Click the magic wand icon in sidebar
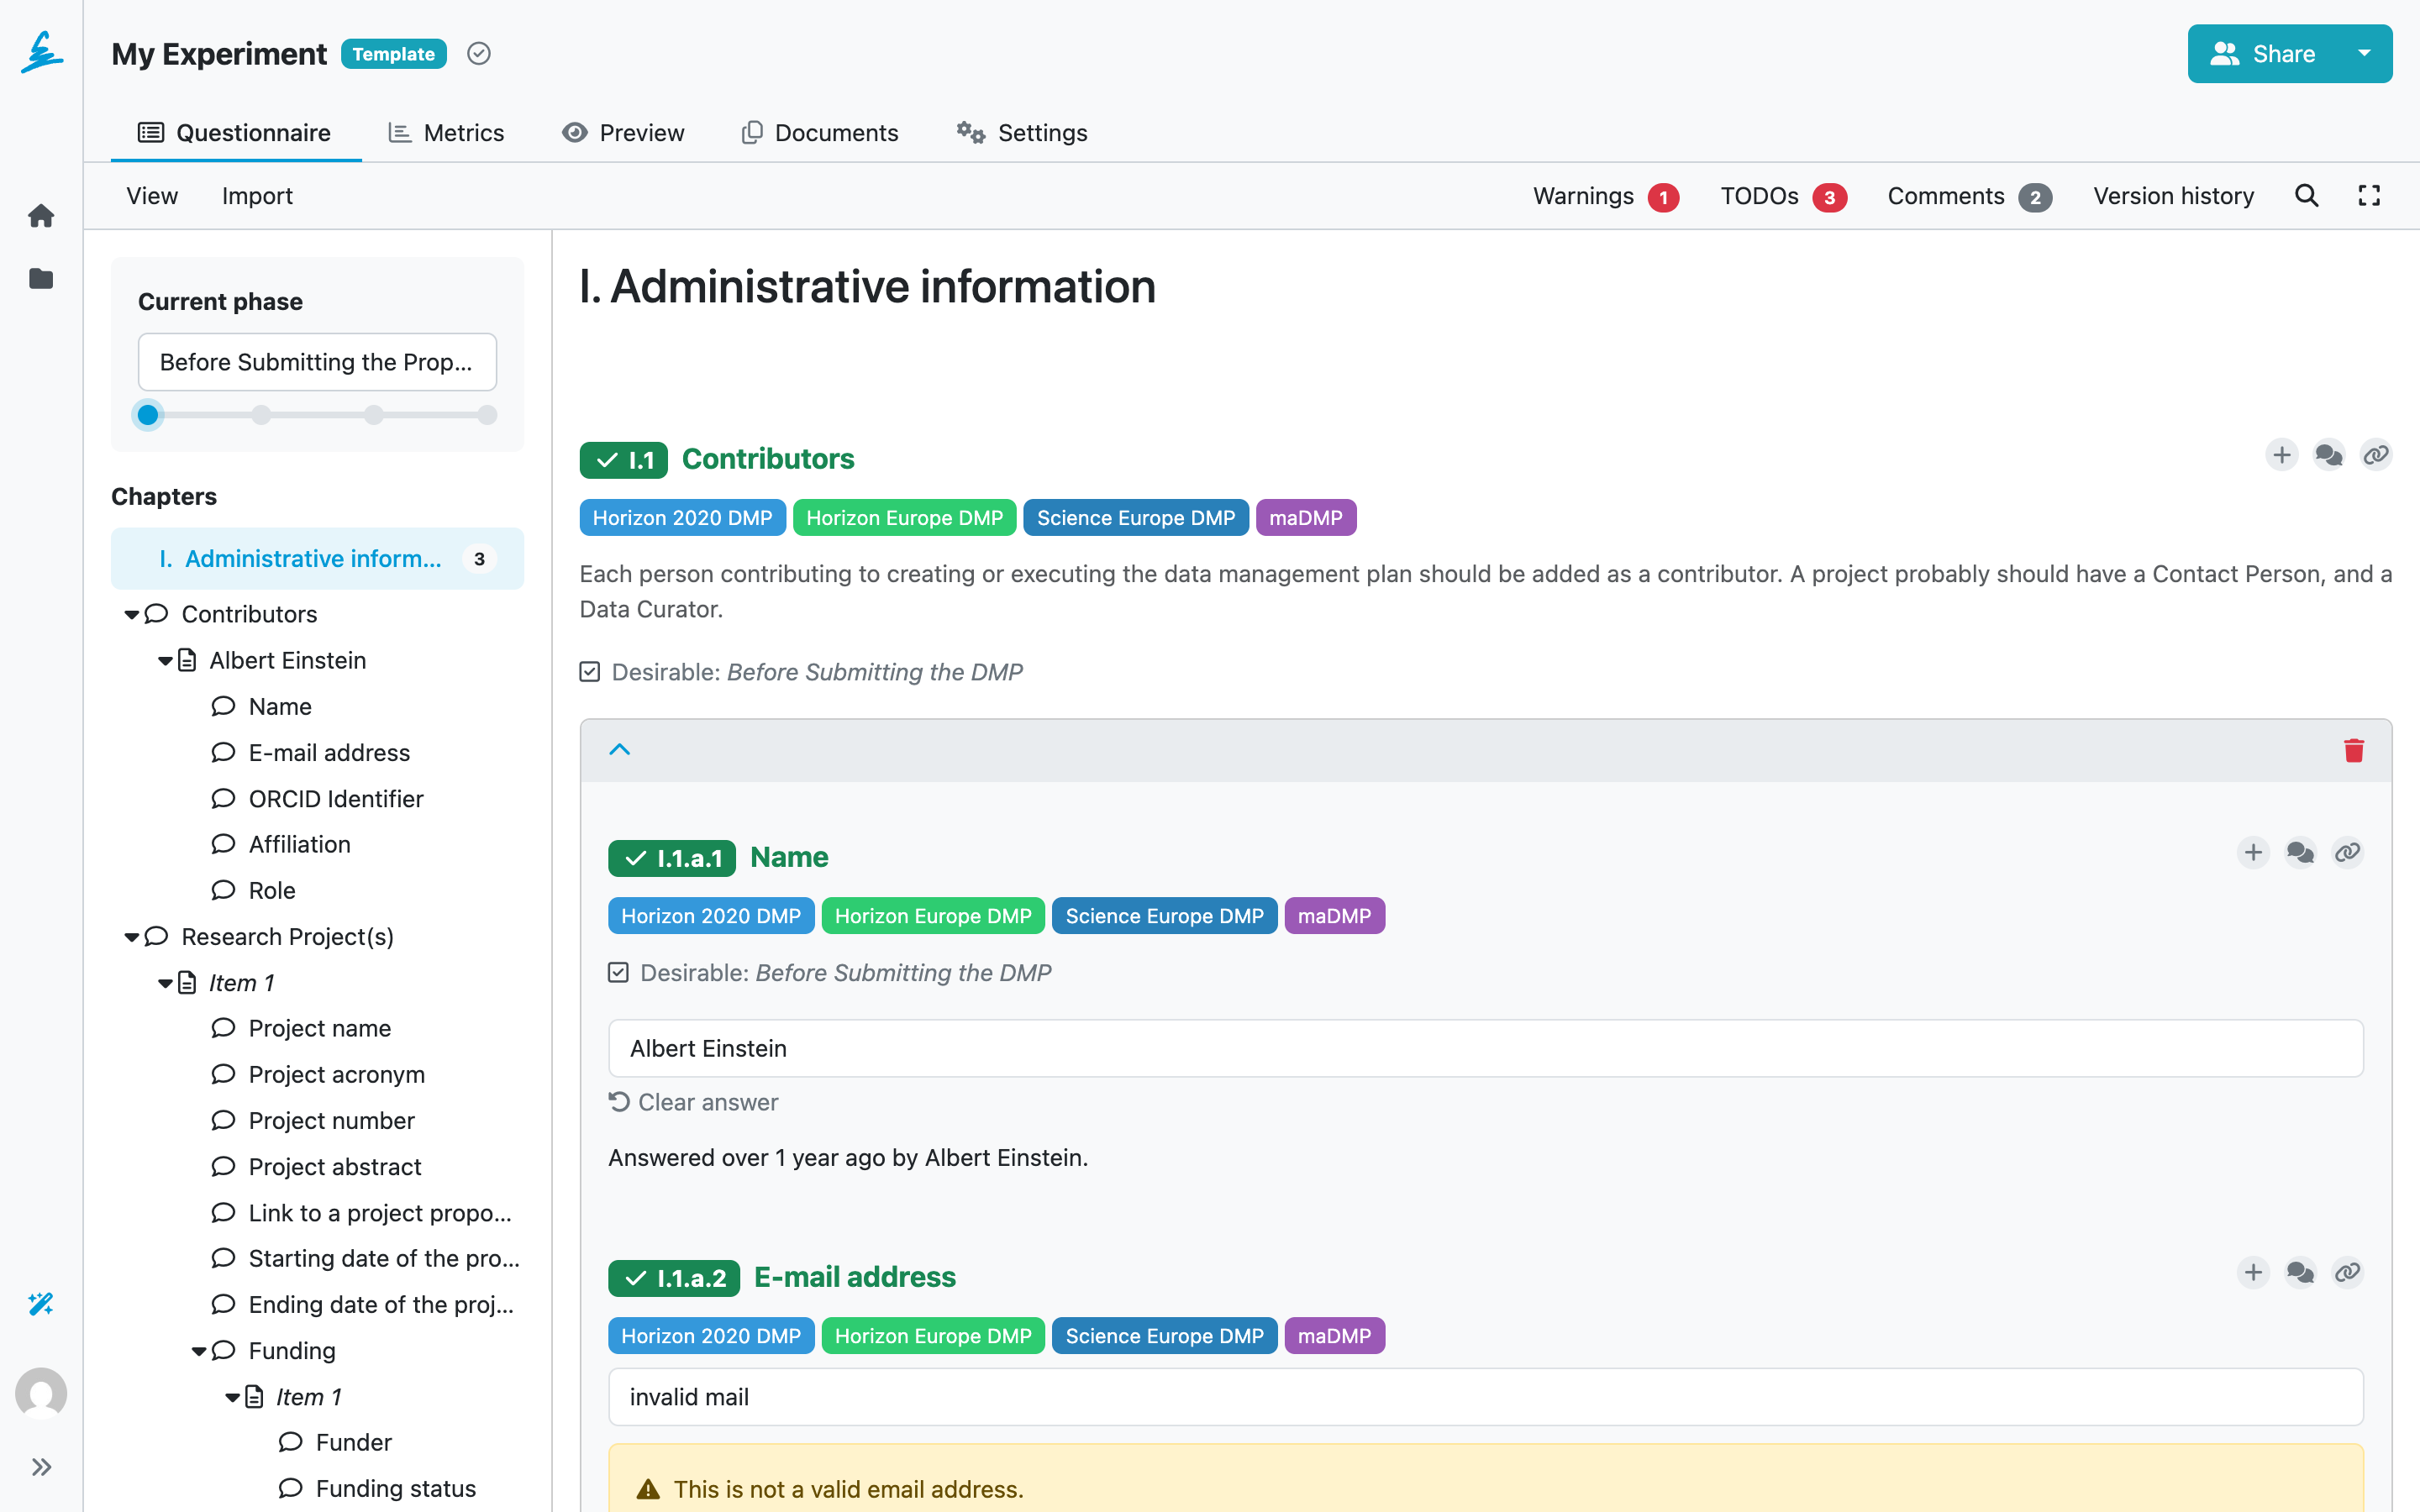This screenshot has height=1512, width=2420. [41, 1303]
